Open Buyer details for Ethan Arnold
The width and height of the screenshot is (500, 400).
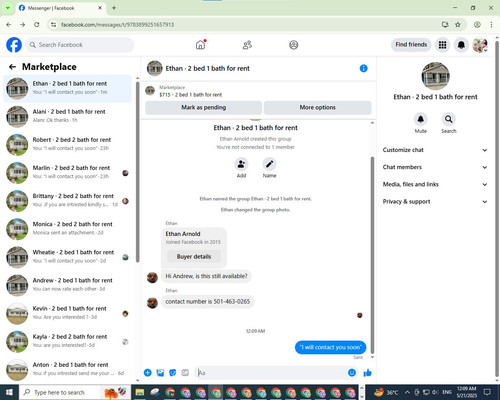(x=194, y=256)
